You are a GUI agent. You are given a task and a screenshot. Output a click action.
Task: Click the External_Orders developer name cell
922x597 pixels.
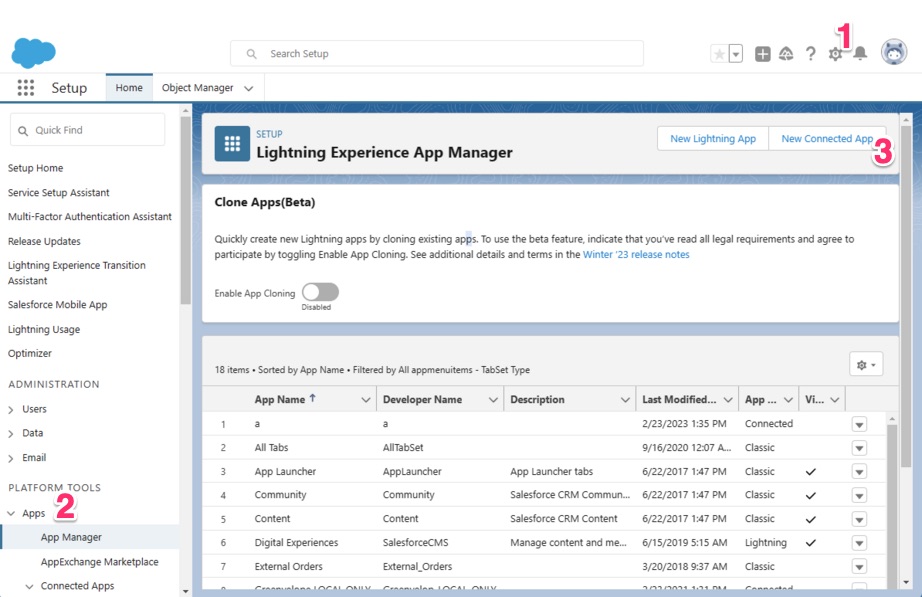click(x=417, y=567)
